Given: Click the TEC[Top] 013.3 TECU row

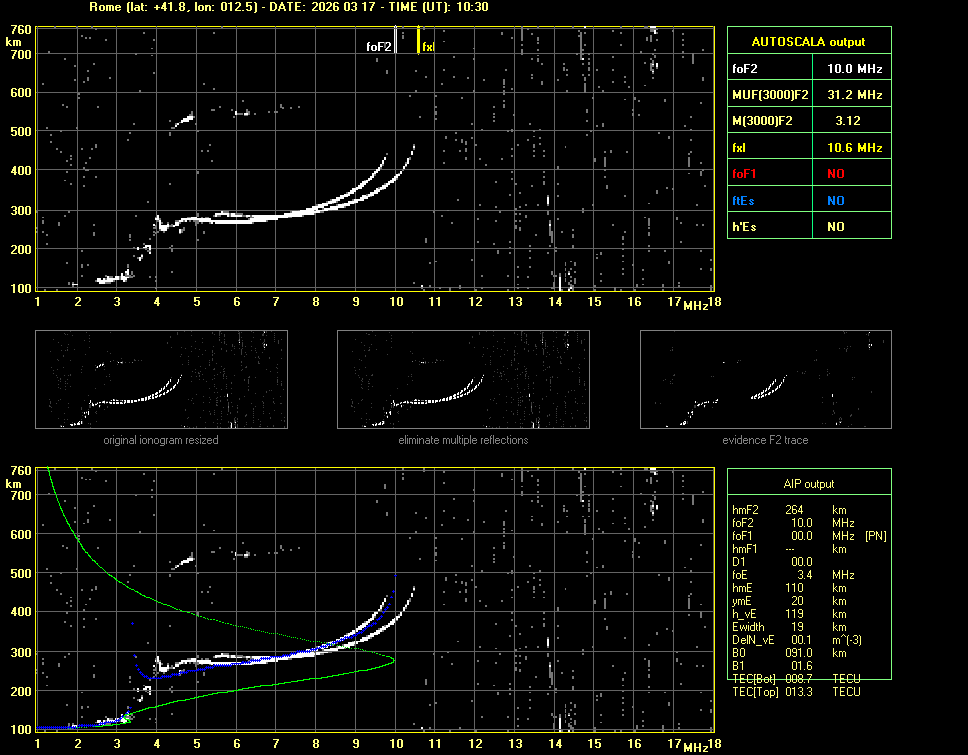Looking at the screenshot, I should pos(796,691).
